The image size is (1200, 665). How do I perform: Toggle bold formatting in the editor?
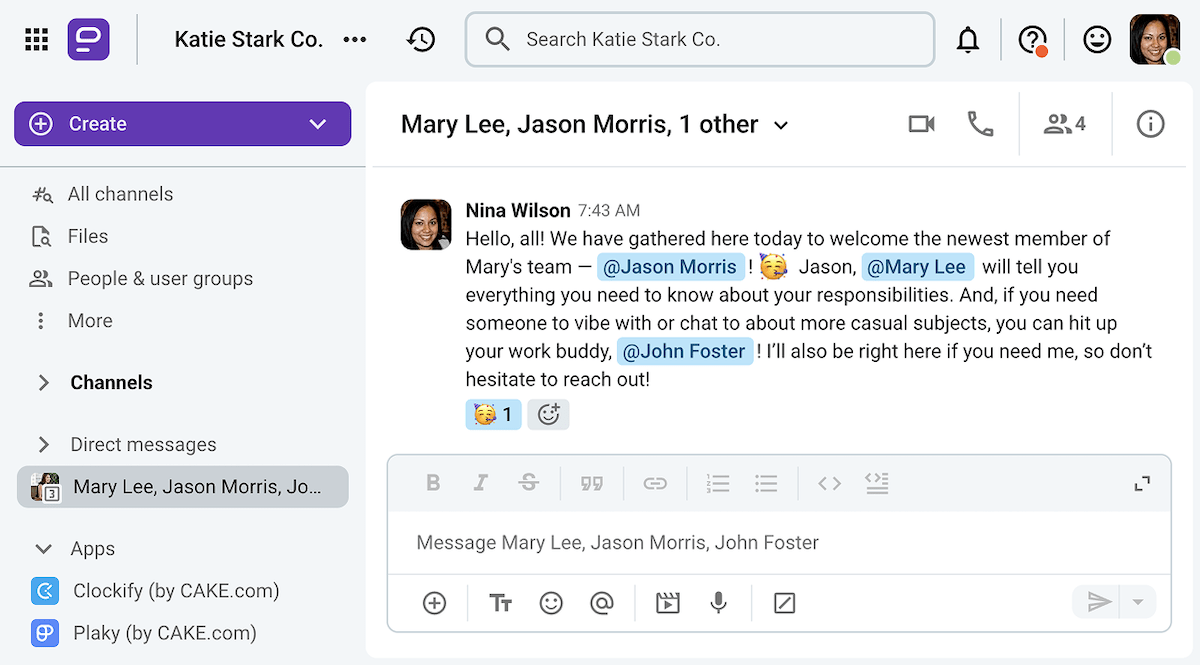(433, 483)
